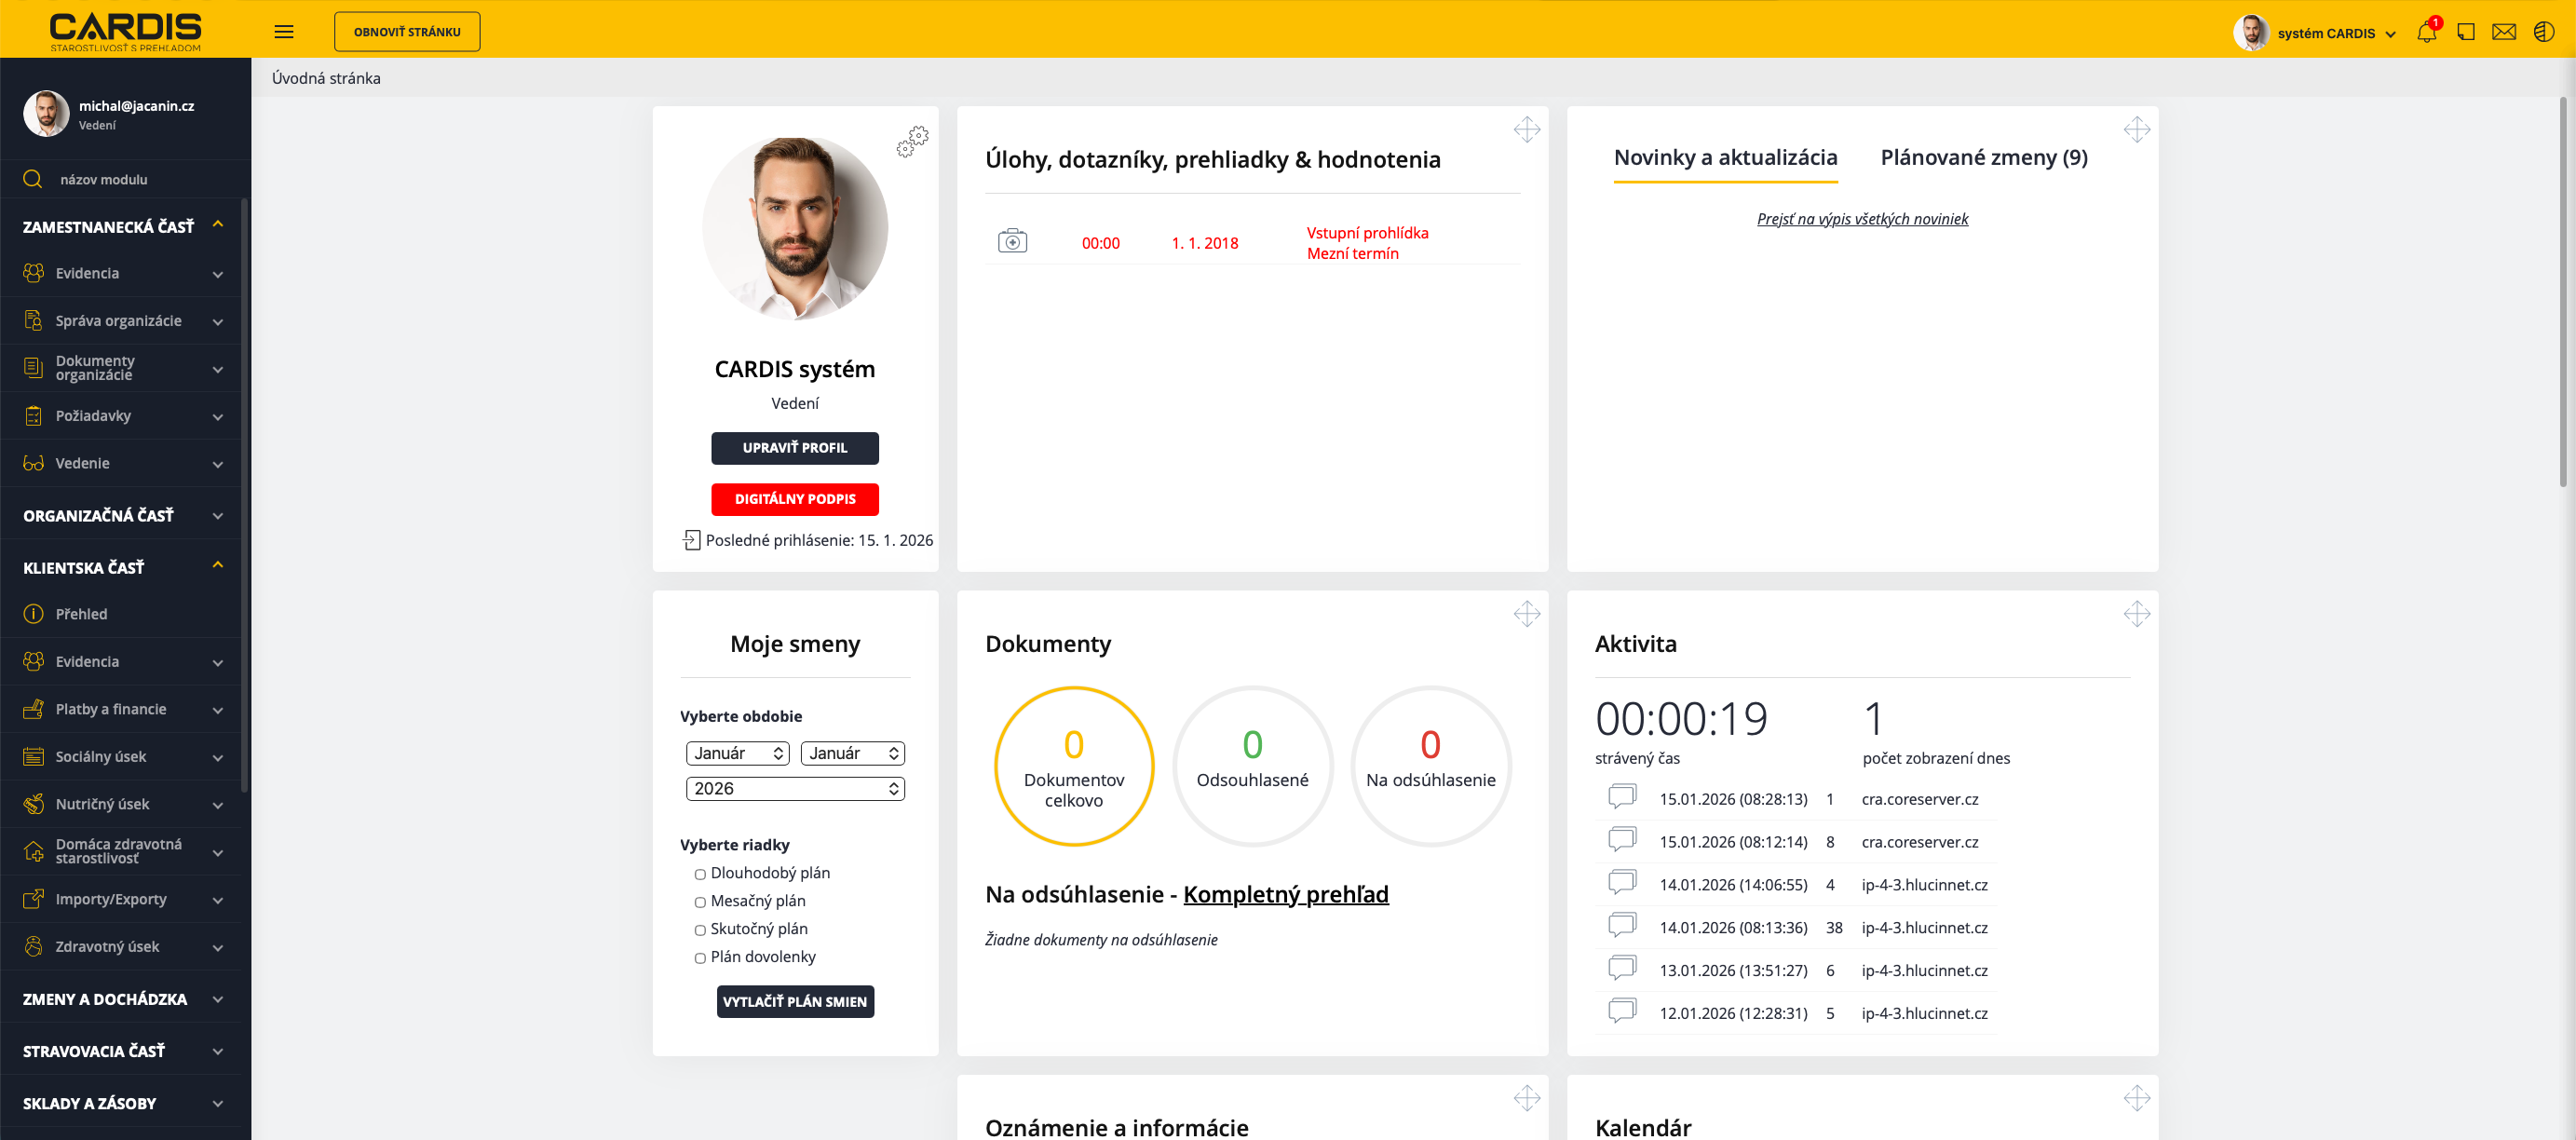Open the second Január month dropdown
The image size is (2576, 1140).
pos(853,753)
